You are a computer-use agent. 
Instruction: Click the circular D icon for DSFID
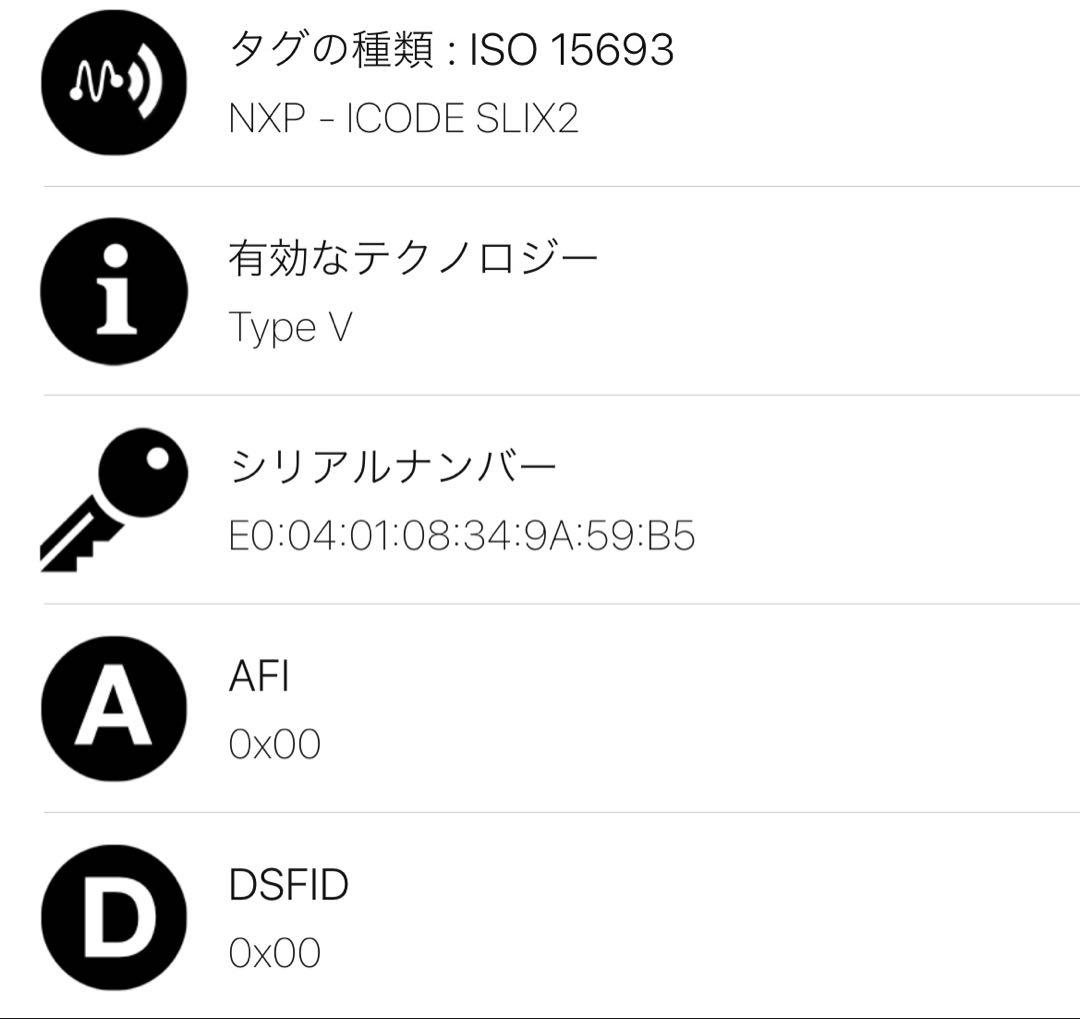tap(112, 916)
